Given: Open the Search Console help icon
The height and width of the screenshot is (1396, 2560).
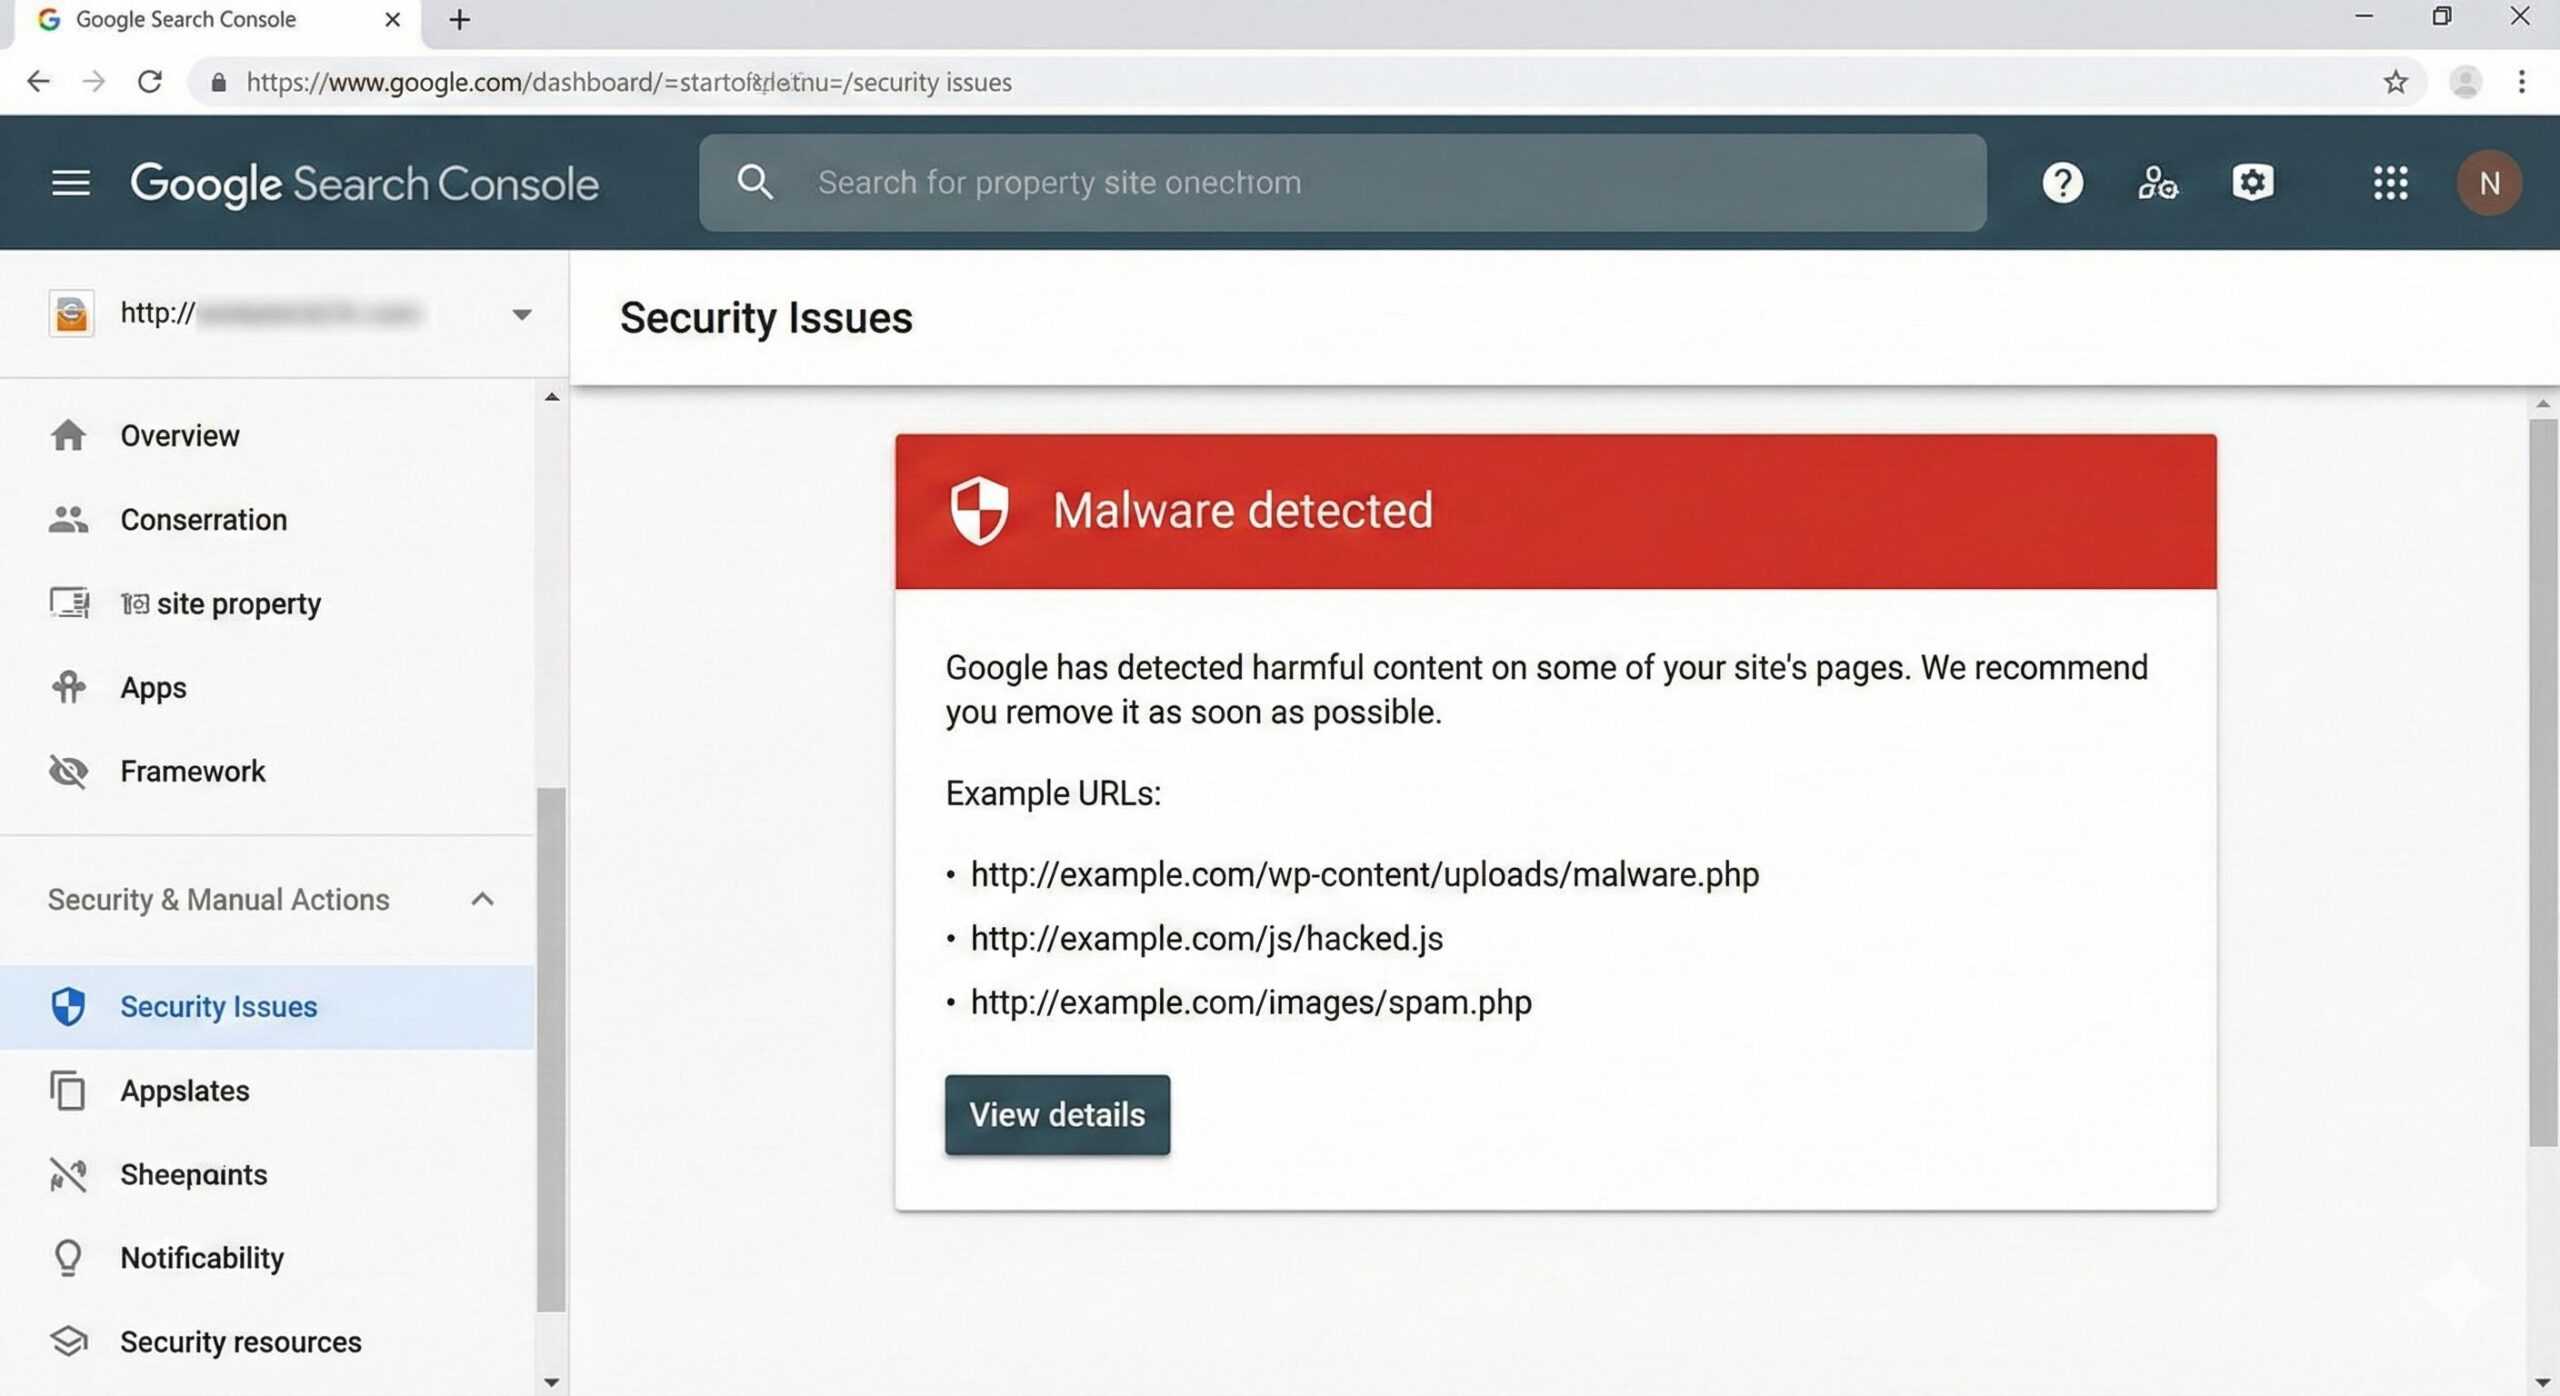Looking at the screenshot, I should 2061,182.
